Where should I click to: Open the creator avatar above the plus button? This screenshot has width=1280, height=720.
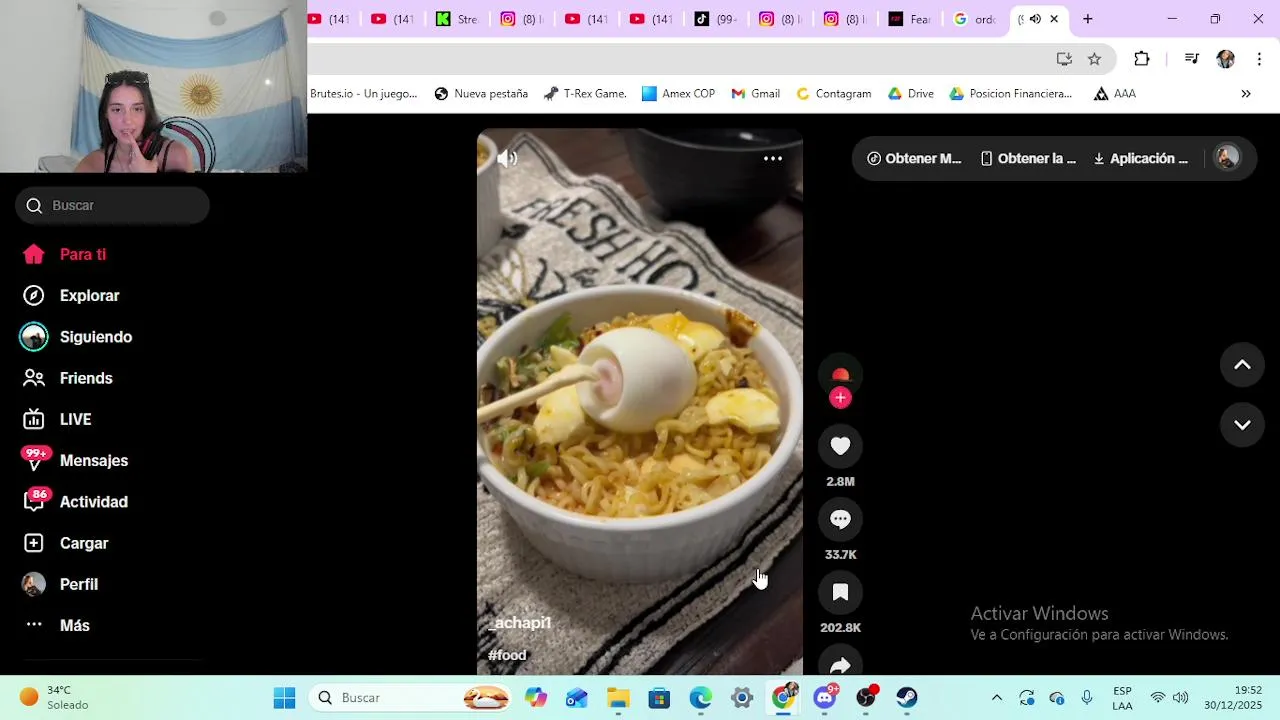click(x=840, y=375)
